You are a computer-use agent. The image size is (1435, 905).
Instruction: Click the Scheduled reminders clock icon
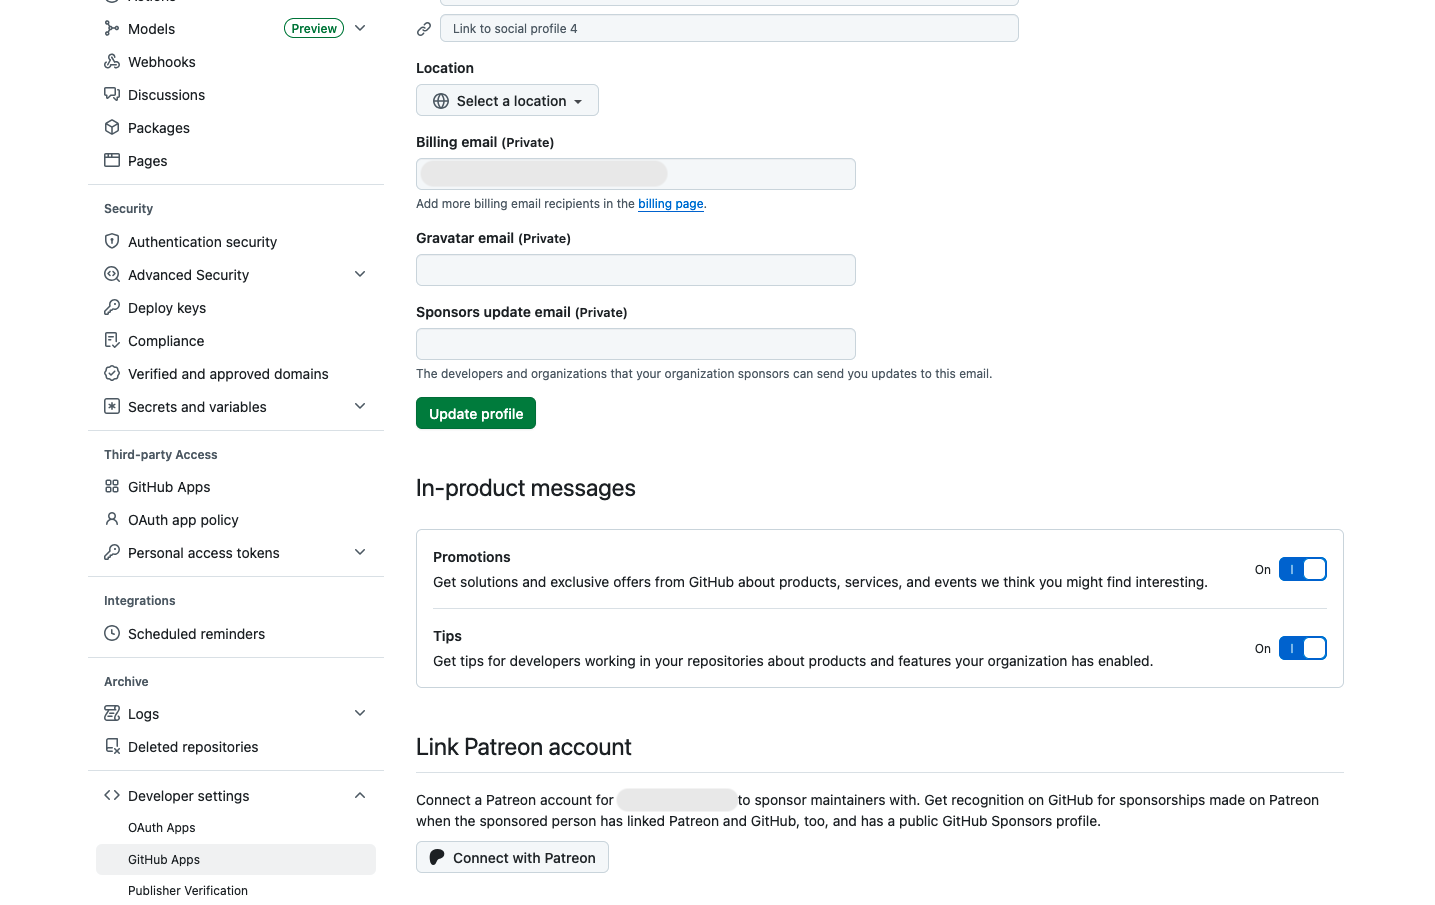[x=112, y=633]
